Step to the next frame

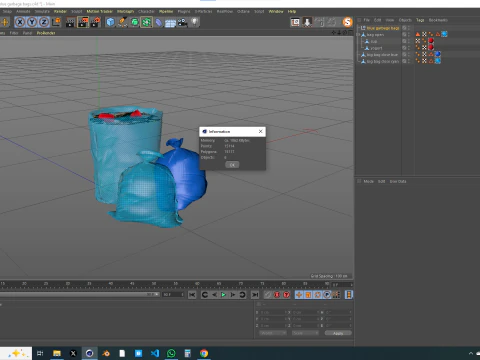[233, 295]
